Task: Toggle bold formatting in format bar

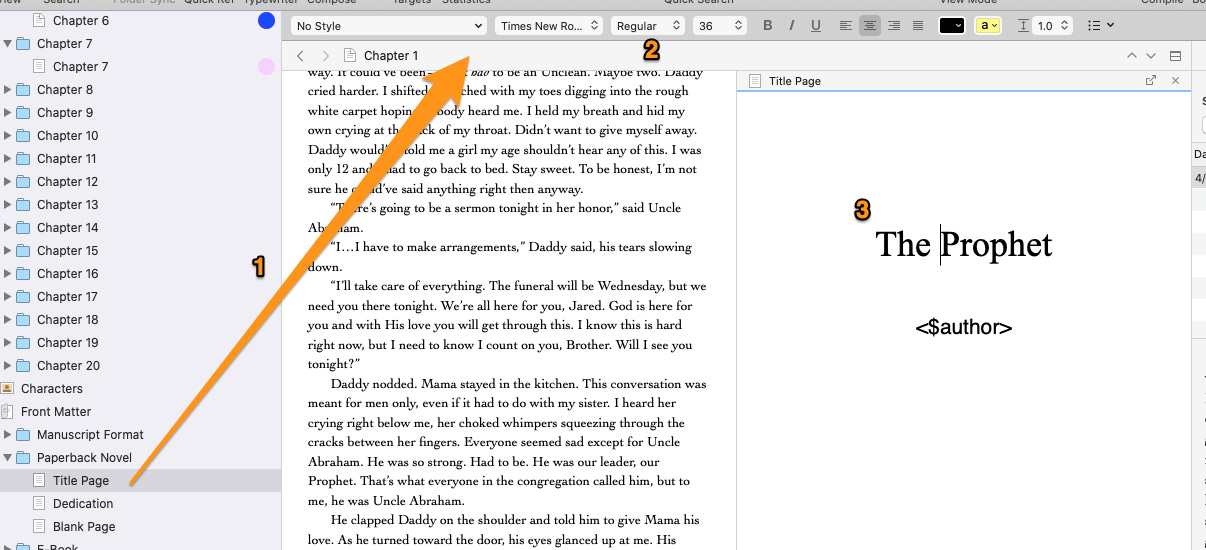Action: [x=768, y=26]
